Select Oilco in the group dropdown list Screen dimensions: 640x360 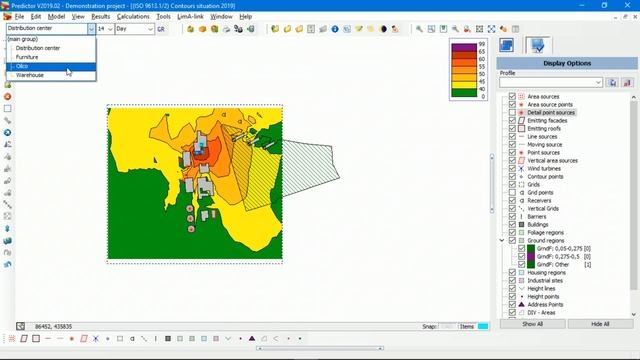pos(51,66)
